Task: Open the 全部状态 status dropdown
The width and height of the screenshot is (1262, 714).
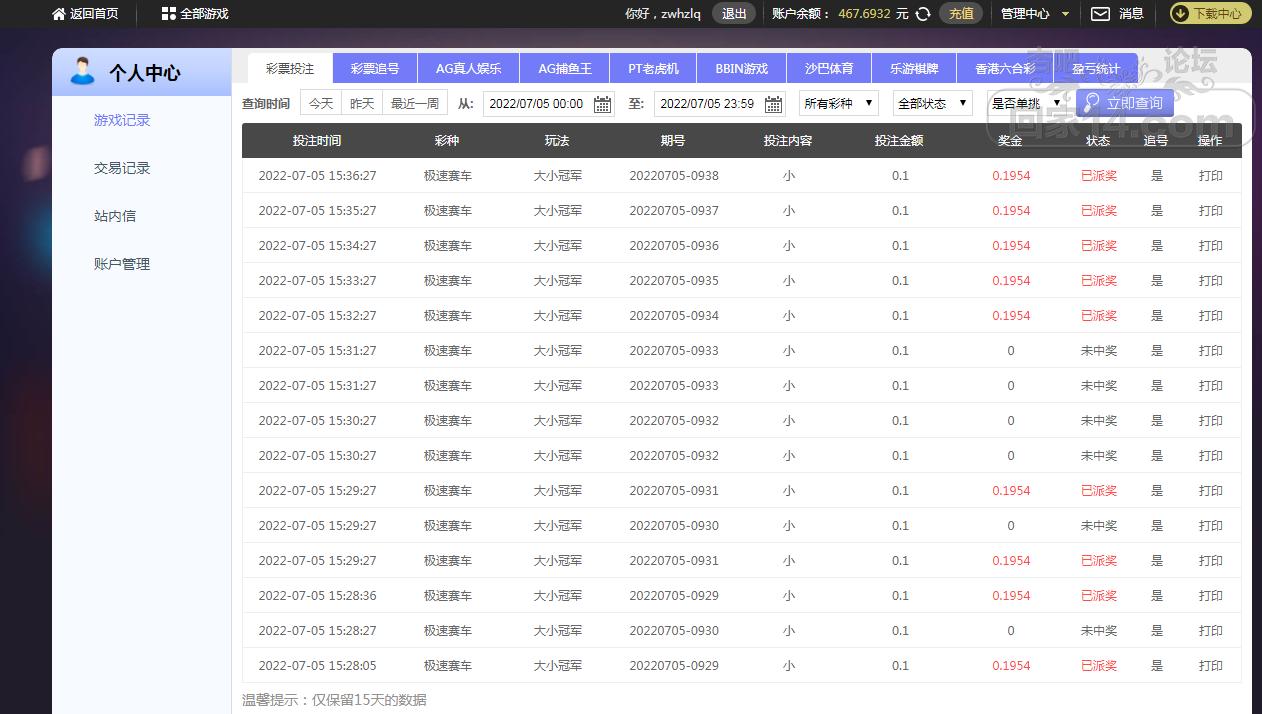Action: (x=932, y=103)
